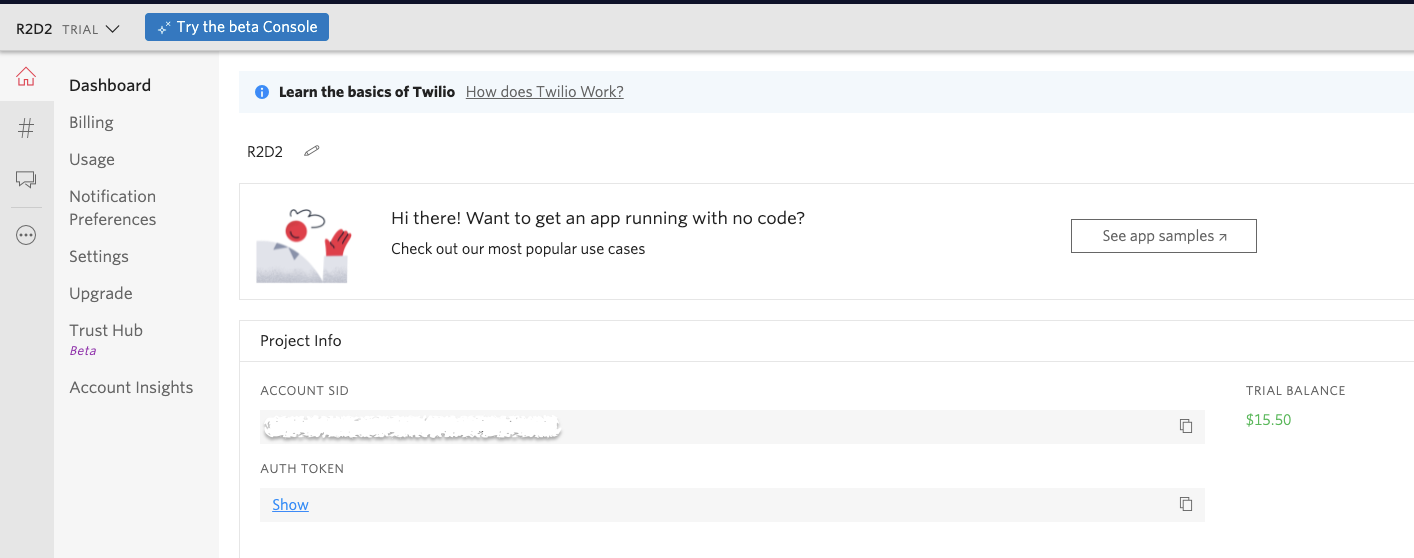Click the Hi there no-code app heading
Viewport: 1414px width, 558px height.
598,218
